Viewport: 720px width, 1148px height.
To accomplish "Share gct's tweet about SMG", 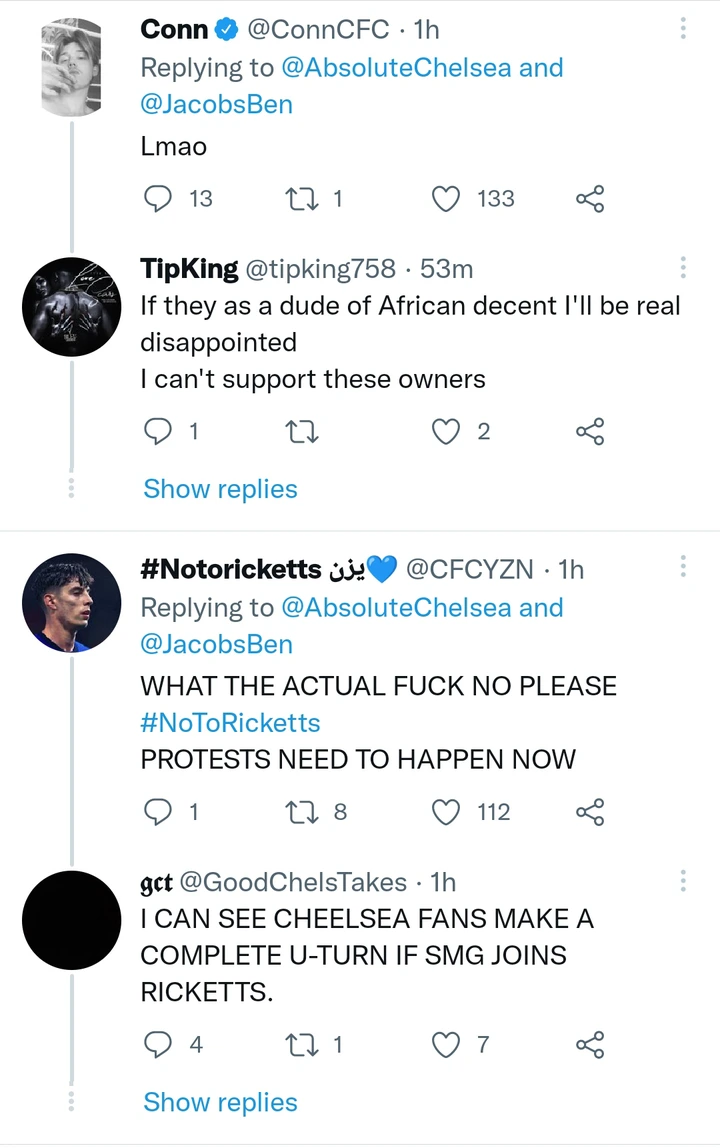I will [590, 1045].
